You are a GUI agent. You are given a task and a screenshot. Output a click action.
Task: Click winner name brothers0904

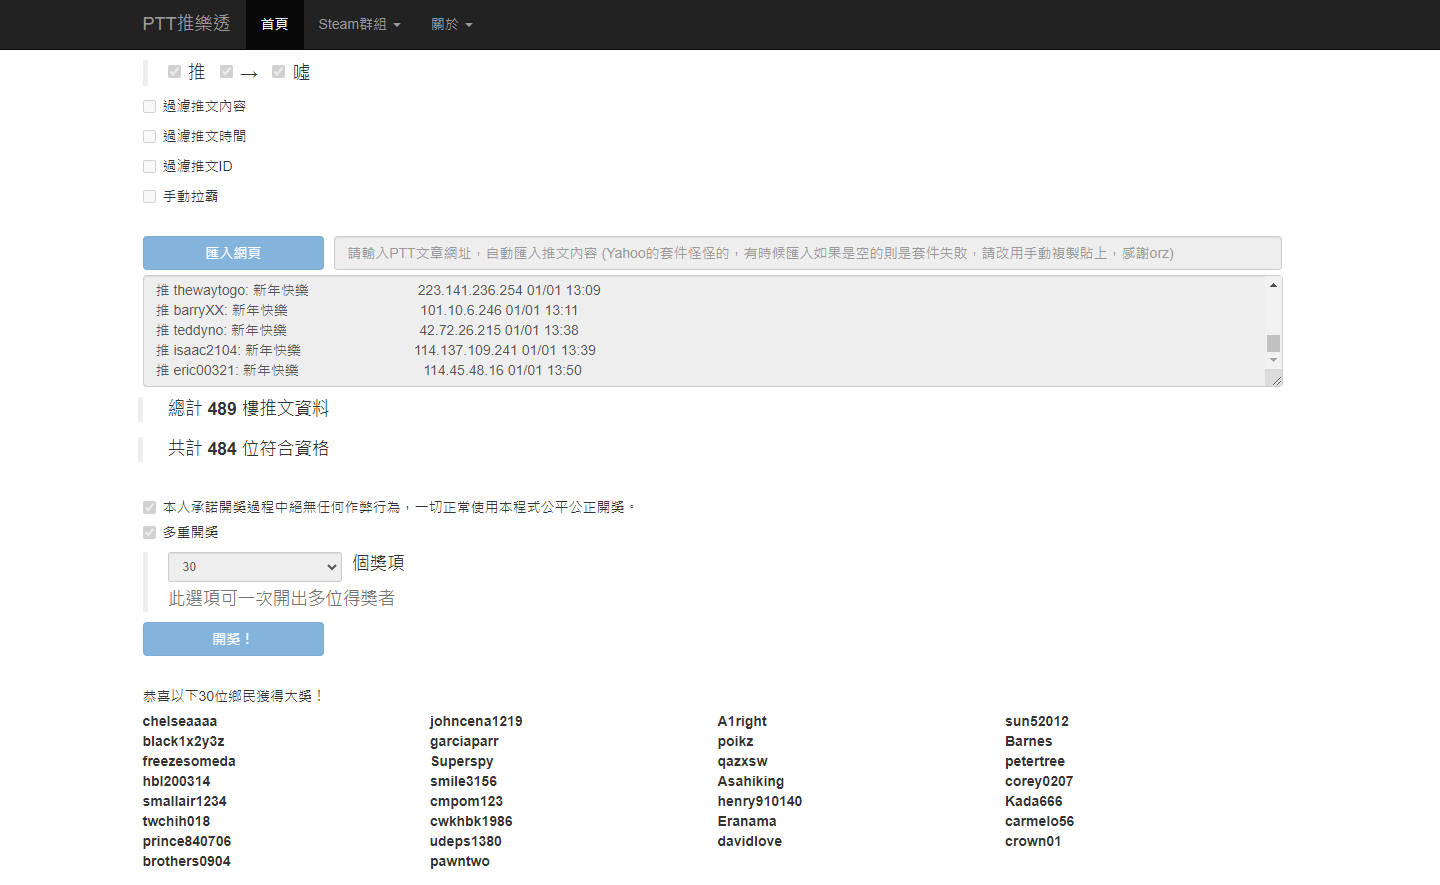click(x=187, y=861)
